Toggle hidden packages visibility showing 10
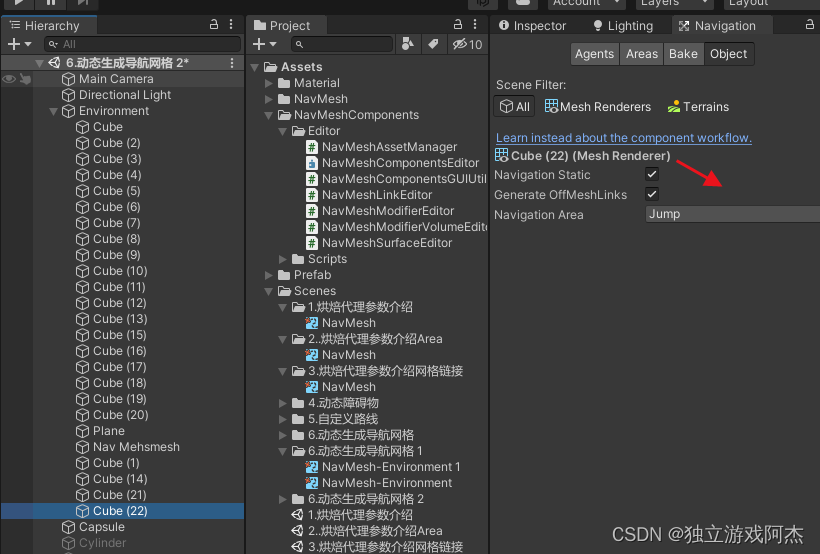820x554 pixels. pos(468,44)
